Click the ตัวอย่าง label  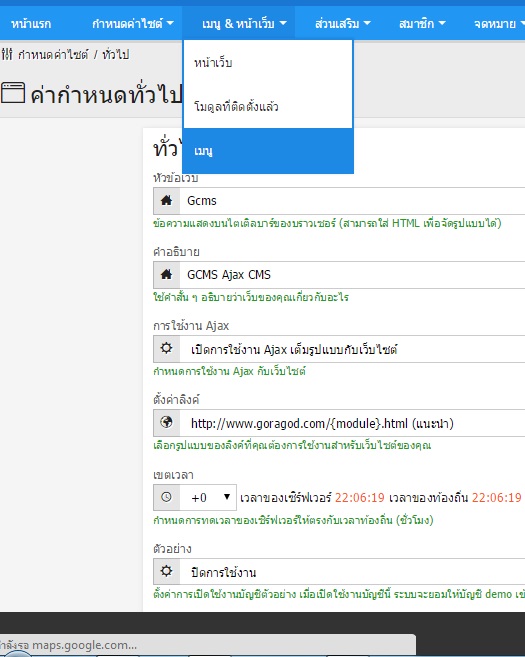click(x=172, y=548)
